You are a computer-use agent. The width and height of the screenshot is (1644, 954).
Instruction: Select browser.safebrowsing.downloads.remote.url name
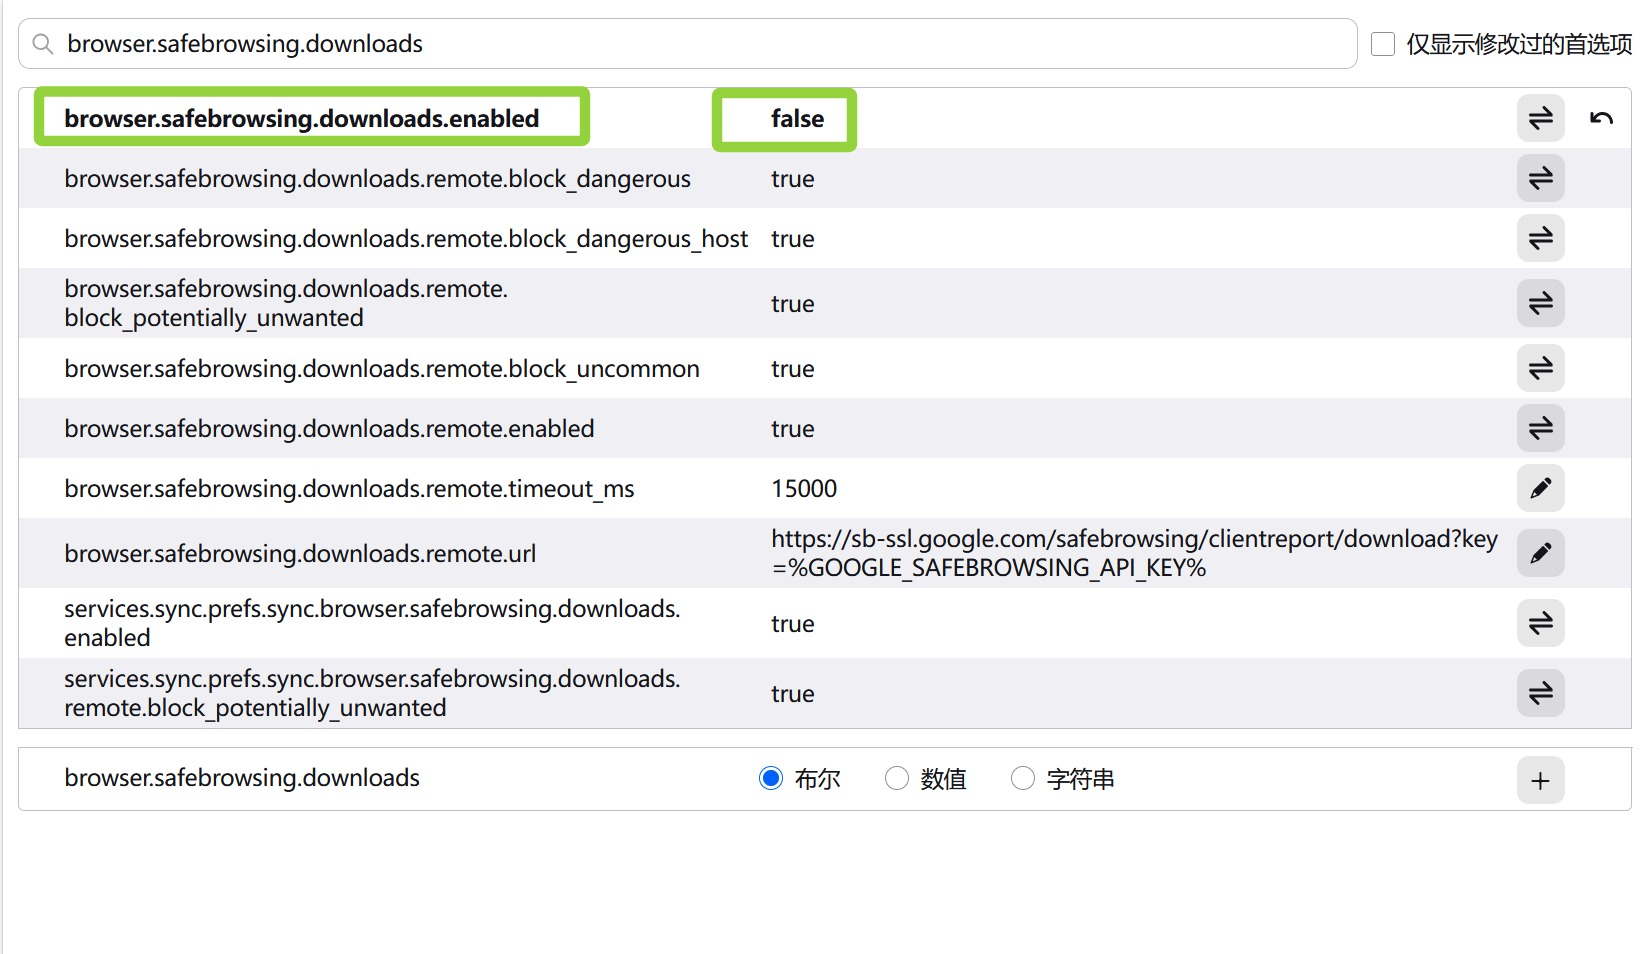pyautogui.click(x=300, y=554)
